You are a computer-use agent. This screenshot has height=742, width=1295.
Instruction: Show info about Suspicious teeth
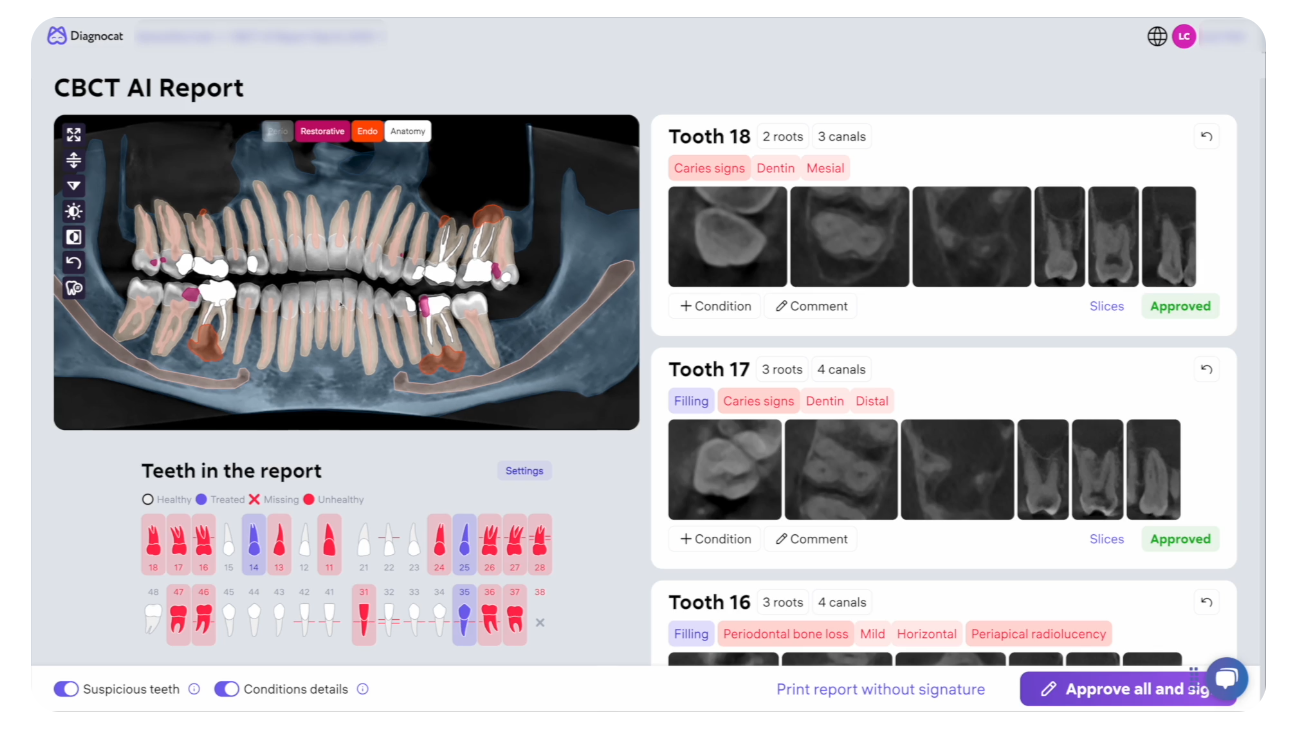tap(194, 689)
